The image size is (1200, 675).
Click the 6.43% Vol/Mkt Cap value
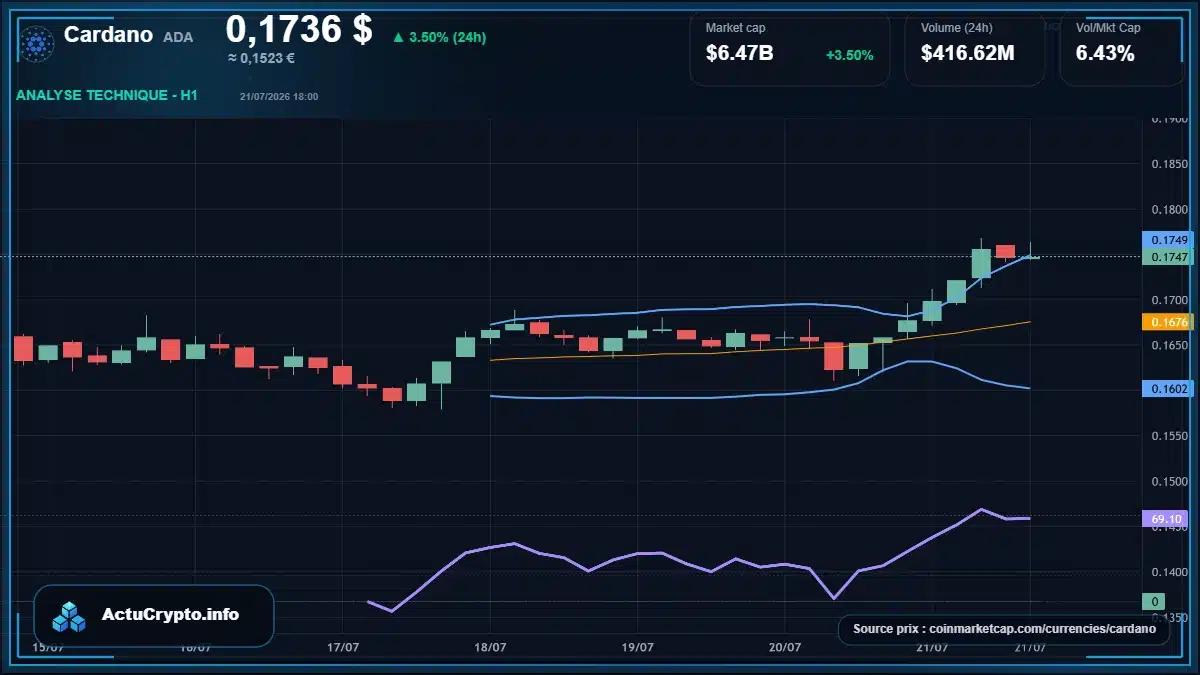coord(1105,53)
